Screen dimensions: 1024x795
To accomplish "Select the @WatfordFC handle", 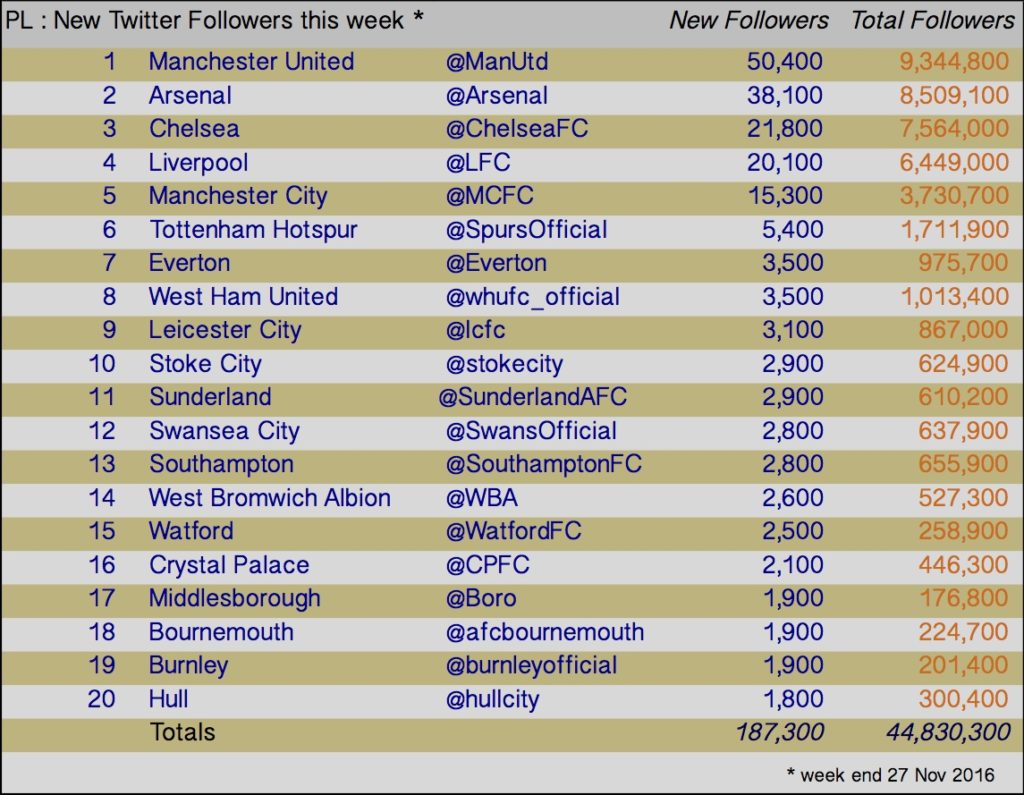I will (x=513, y=531).
